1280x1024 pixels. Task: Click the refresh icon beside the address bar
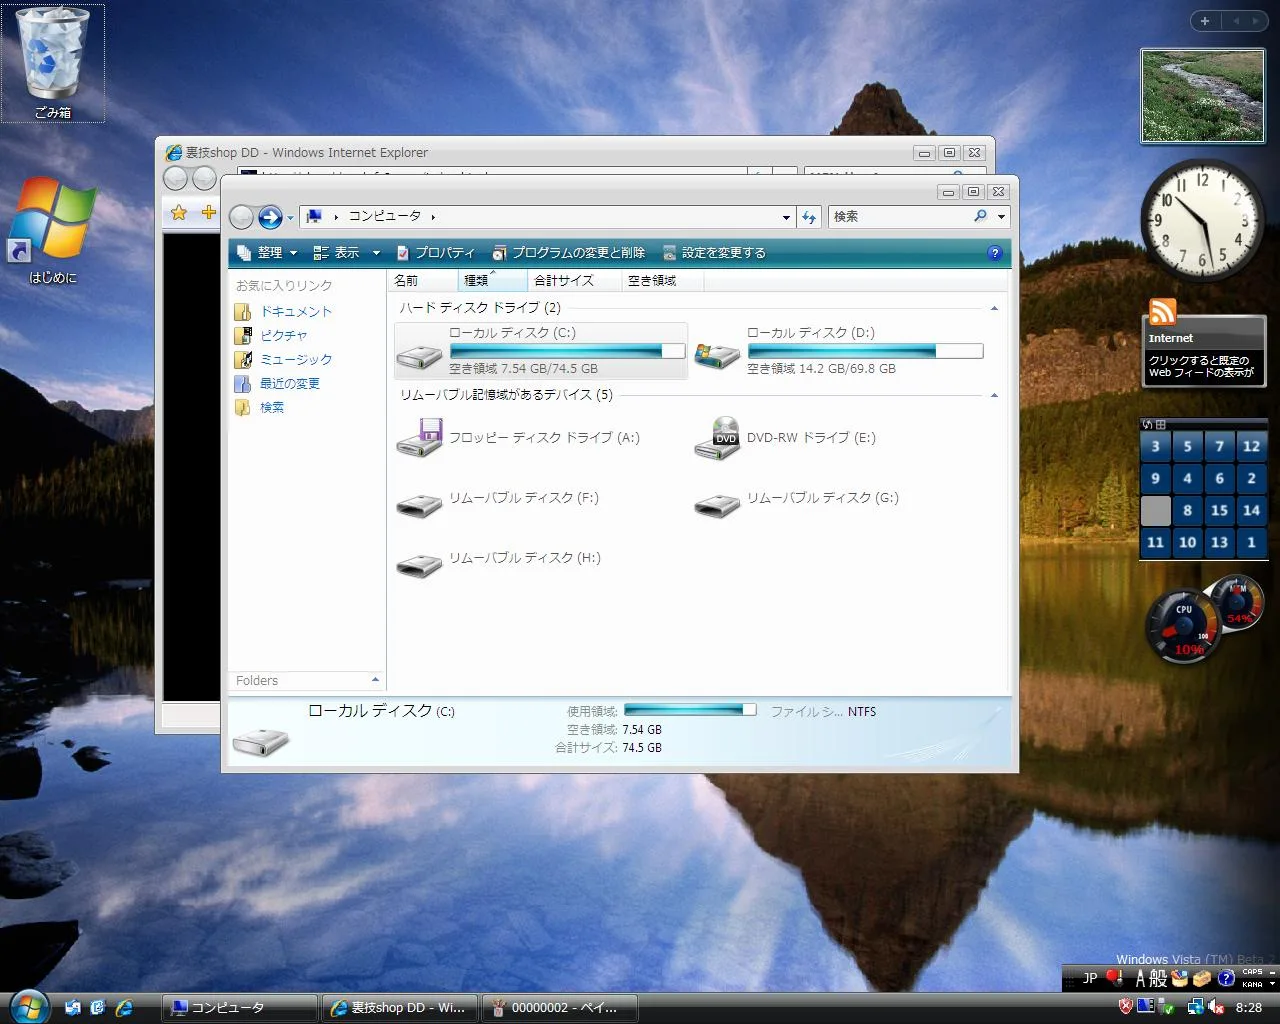coord(810,217)
